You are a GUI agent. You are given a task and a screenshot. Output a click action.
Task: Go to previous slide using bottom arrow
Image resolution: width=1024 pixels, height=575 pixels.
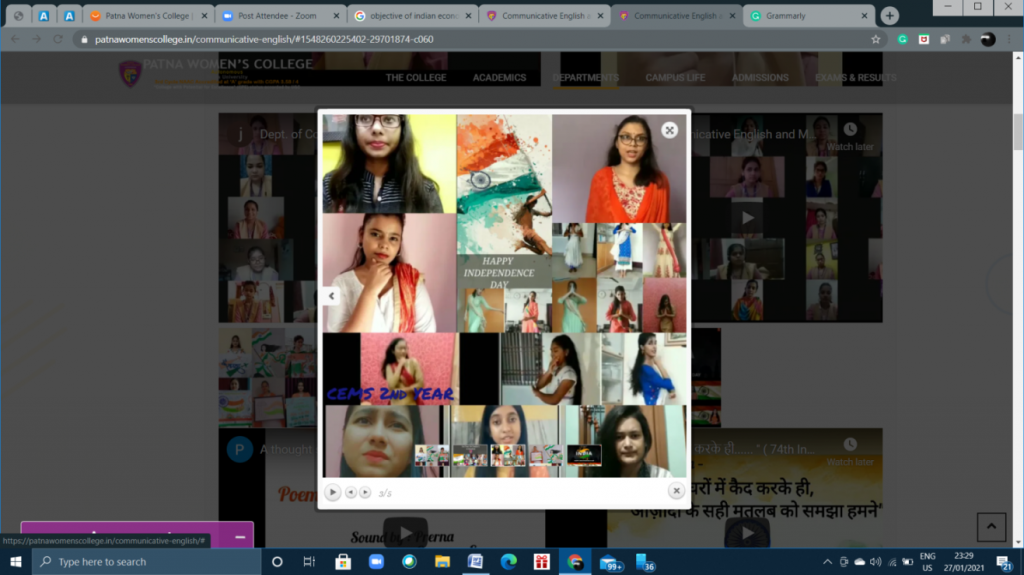point(351,492)
